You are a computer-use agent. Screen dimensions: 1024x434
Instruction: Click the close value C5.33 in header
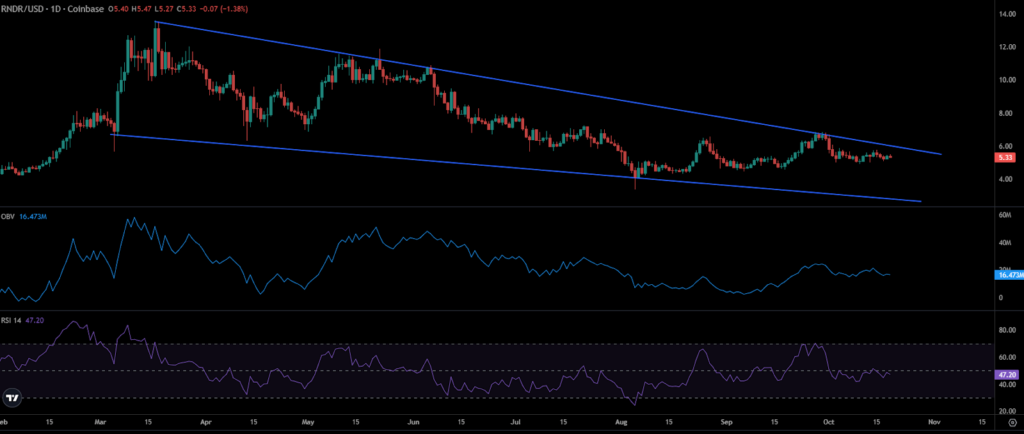tap(185, 9)
